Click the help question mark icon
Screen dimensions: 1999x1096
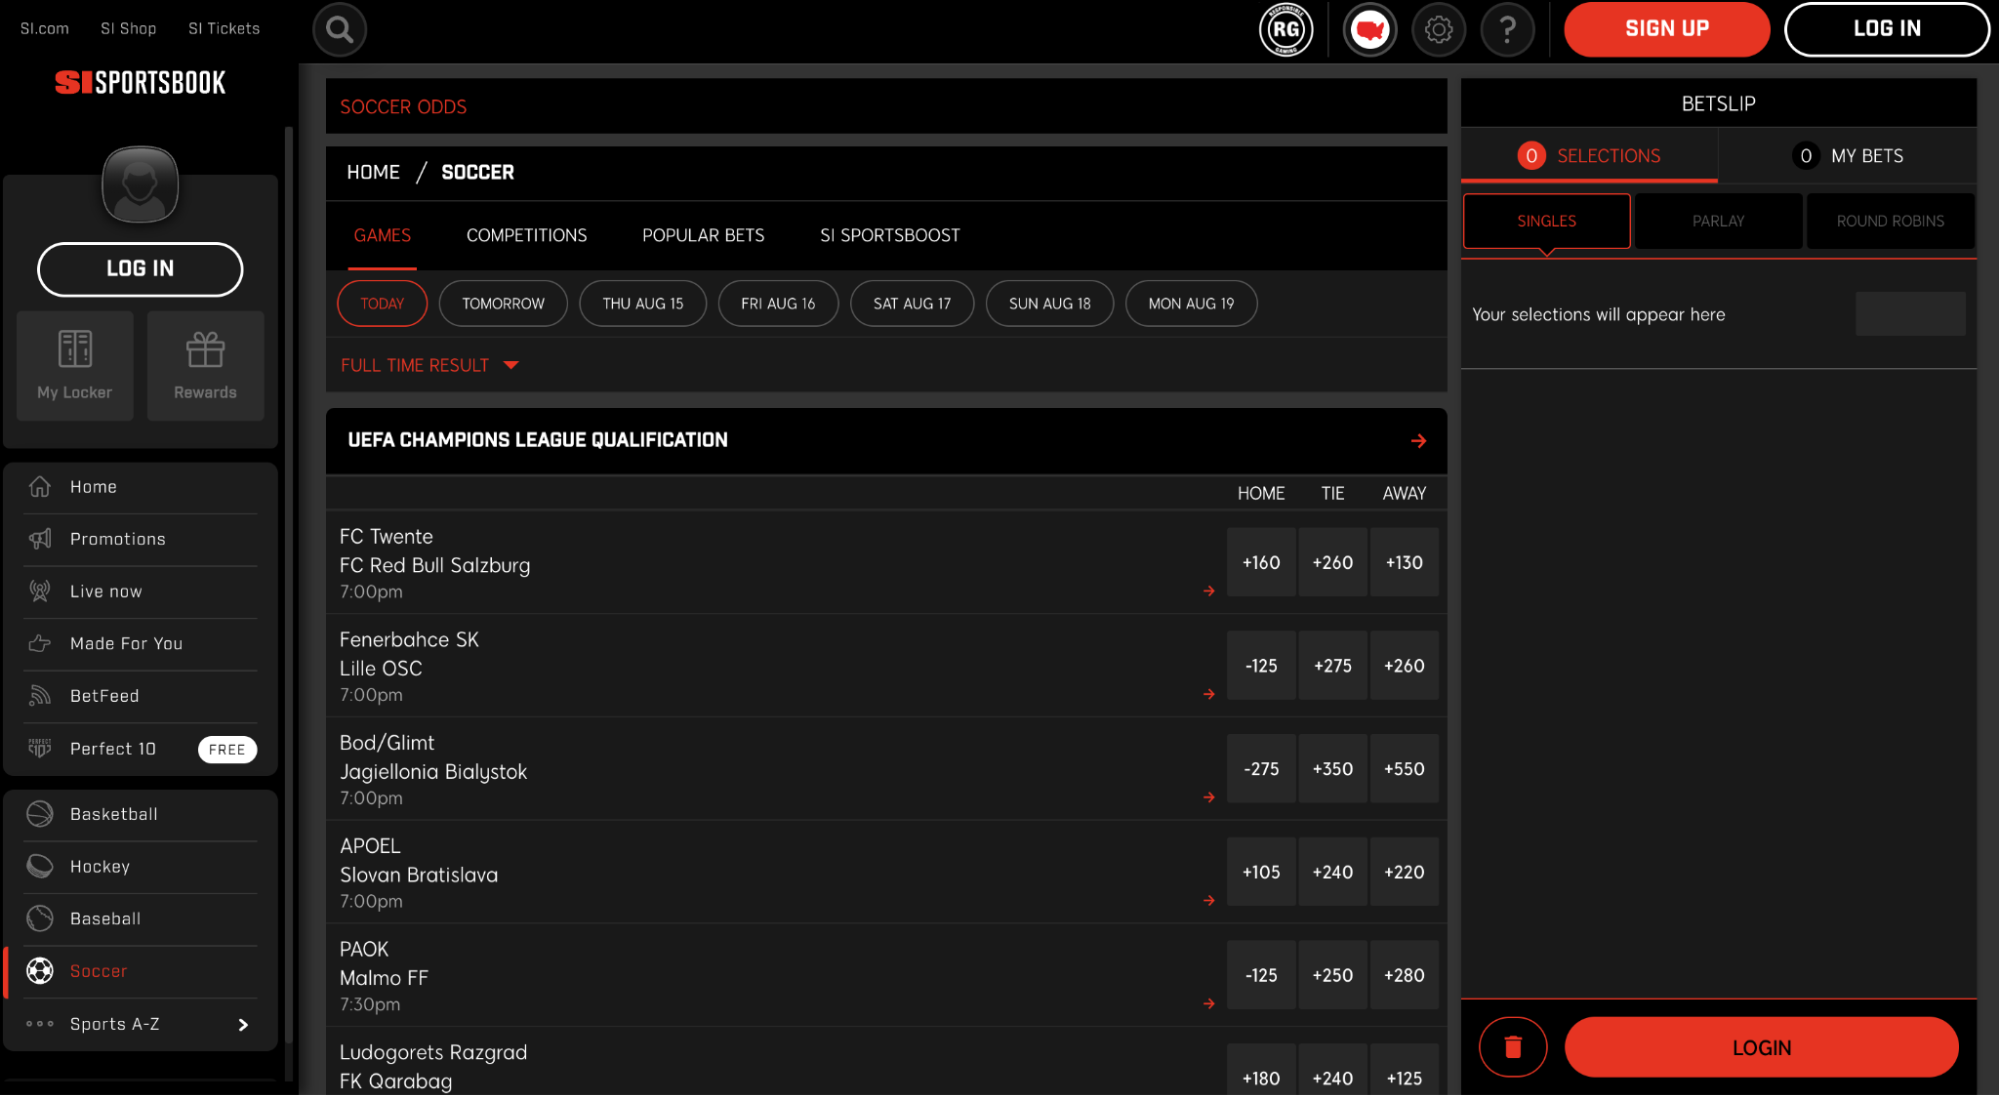coord(1508,29)
